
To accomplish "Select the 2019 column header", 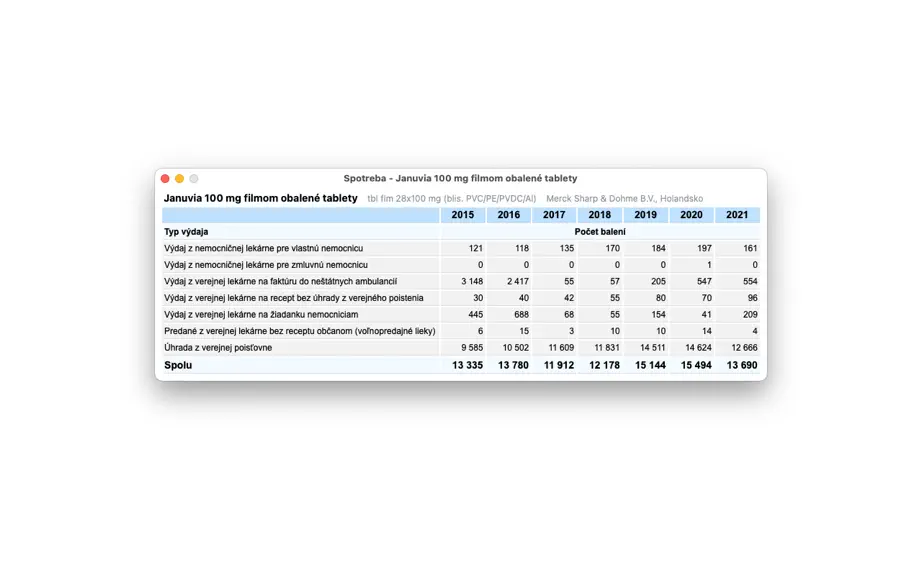I will tap(646, 215).
